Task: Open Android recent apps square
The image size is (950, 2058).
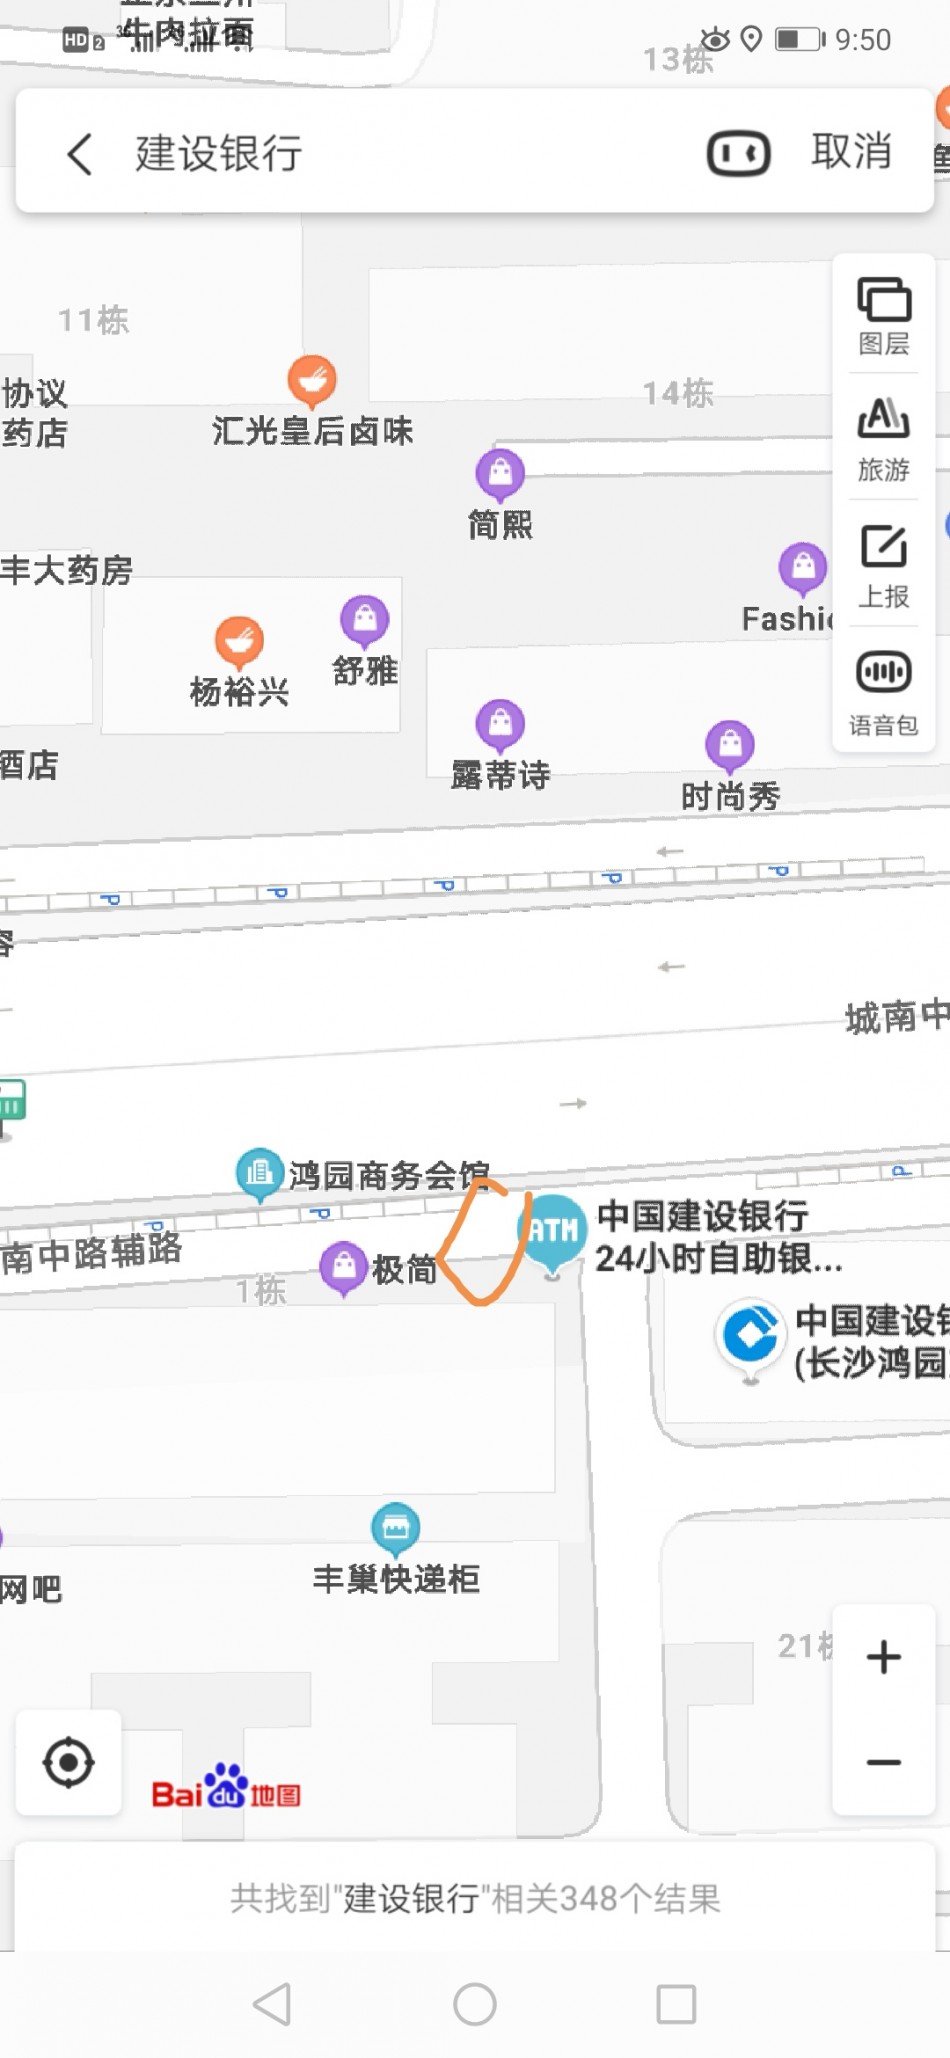Action: (676, 2004)
